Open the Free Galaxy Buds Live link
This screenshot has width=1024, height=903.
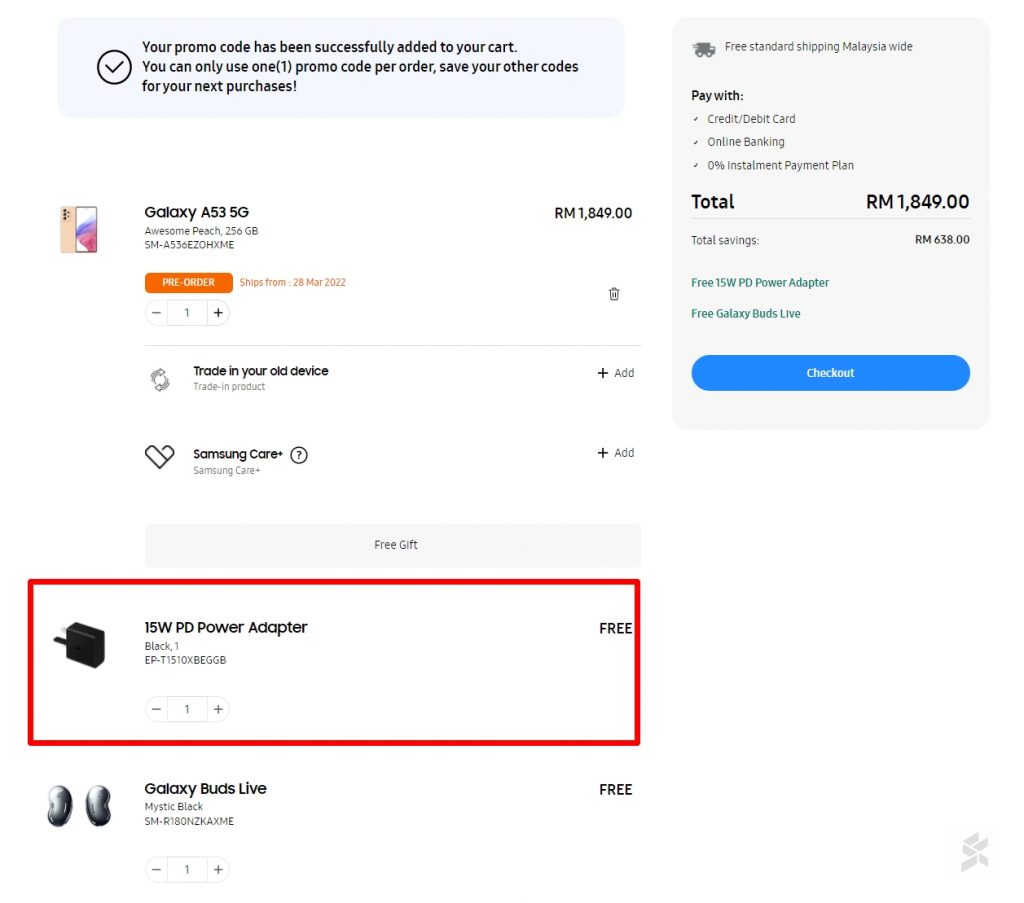click(746, 314)
